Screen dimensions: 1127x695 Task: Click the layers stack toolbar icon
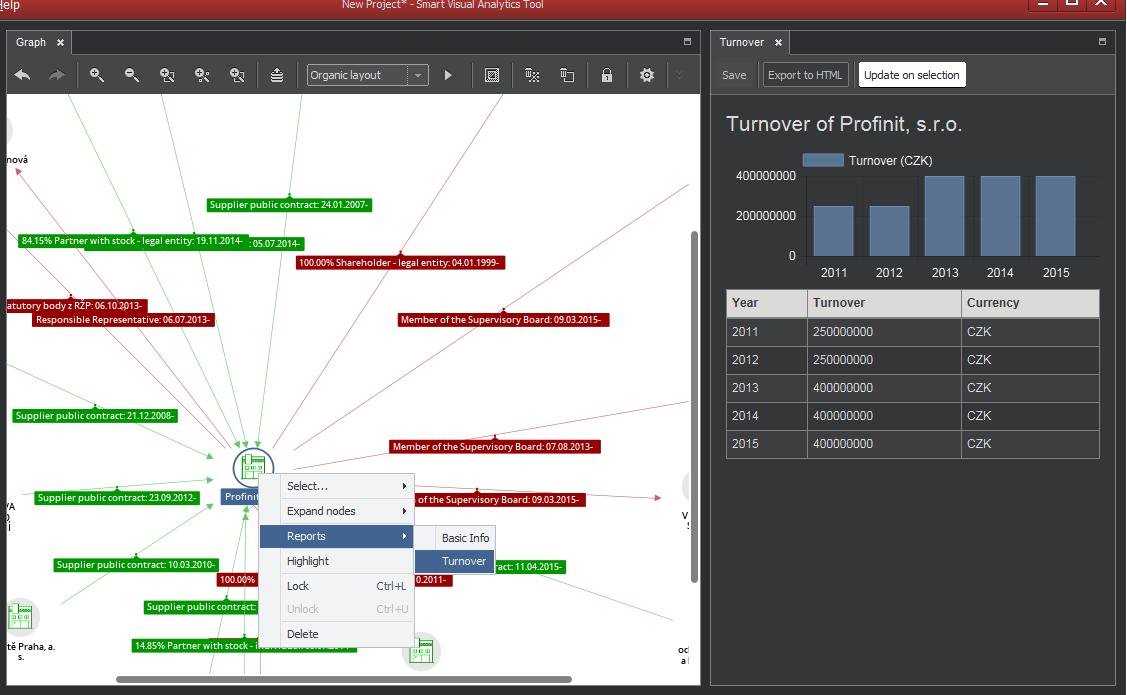point(277,75)
